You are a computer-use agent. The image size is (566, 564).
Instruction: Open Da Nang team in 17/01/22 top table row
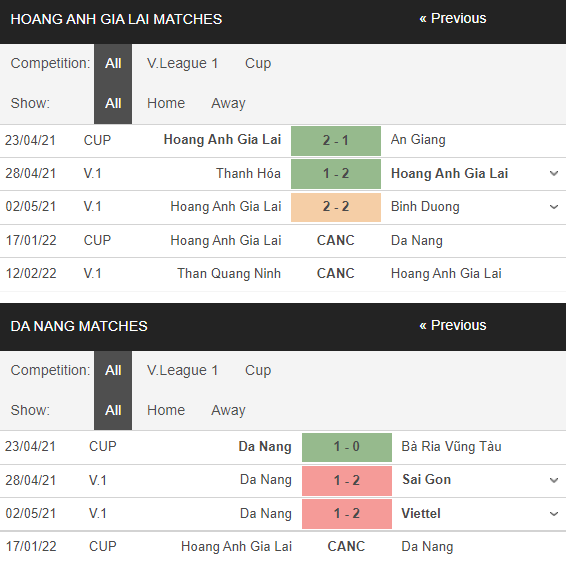[417, 241]
